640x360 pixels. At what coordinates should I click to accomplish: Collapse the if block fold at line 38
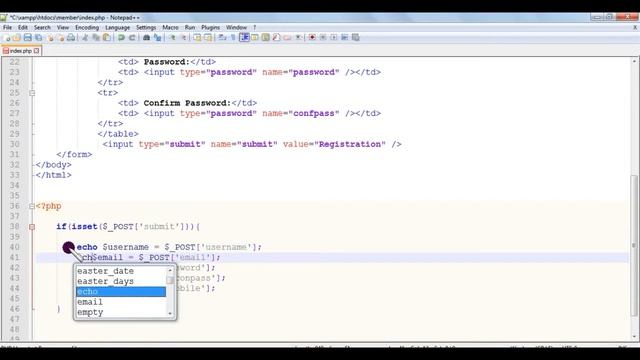point(32,227)
